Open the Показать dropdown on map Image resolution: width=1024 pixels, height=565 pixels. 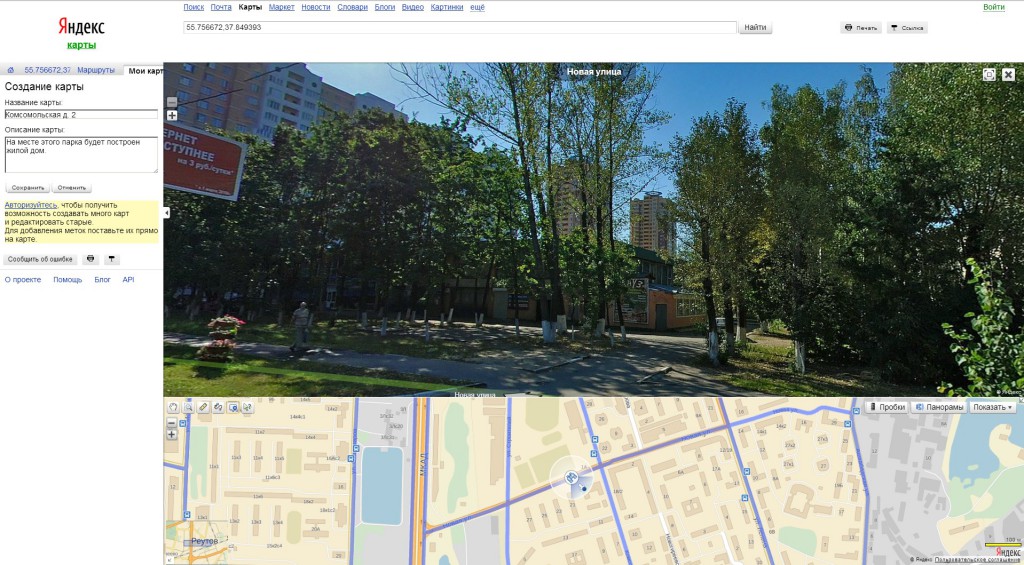pyautogui.click(x=992, y=407)
